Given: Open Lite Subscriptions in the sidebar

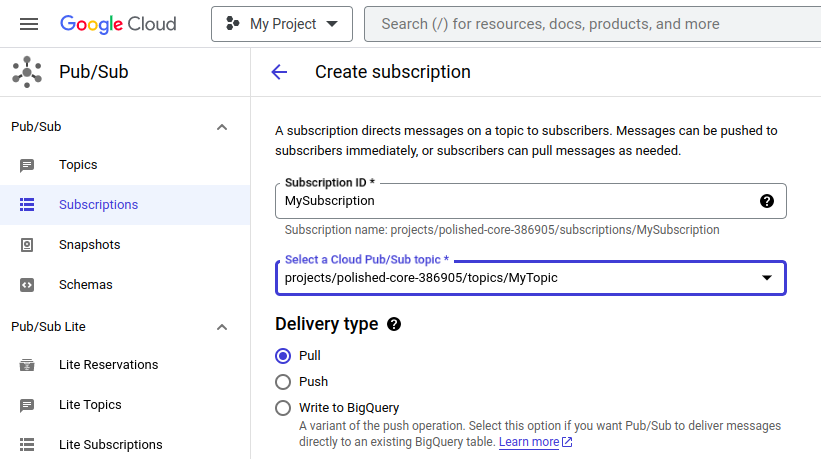Looking at the screenshot, I should pyautogui.click(x=110, y=445).
